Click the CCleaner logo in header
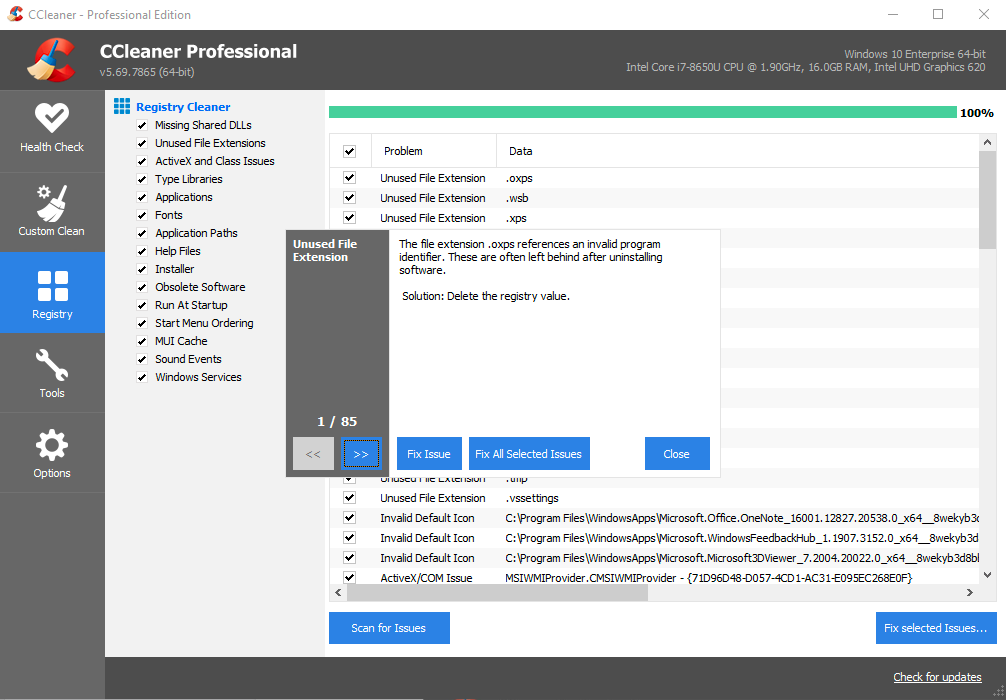1006x700 pixels. 50,61
